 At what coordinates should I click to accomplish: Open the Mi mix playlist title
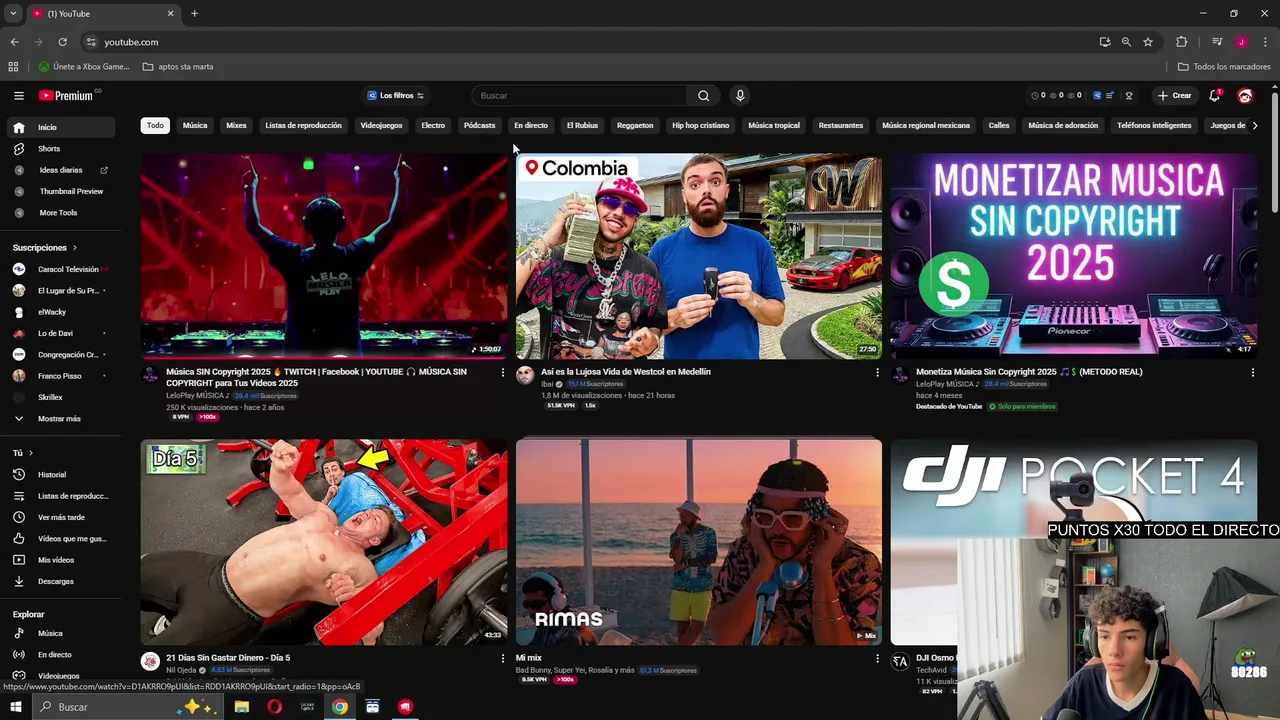tap(528, 658)
